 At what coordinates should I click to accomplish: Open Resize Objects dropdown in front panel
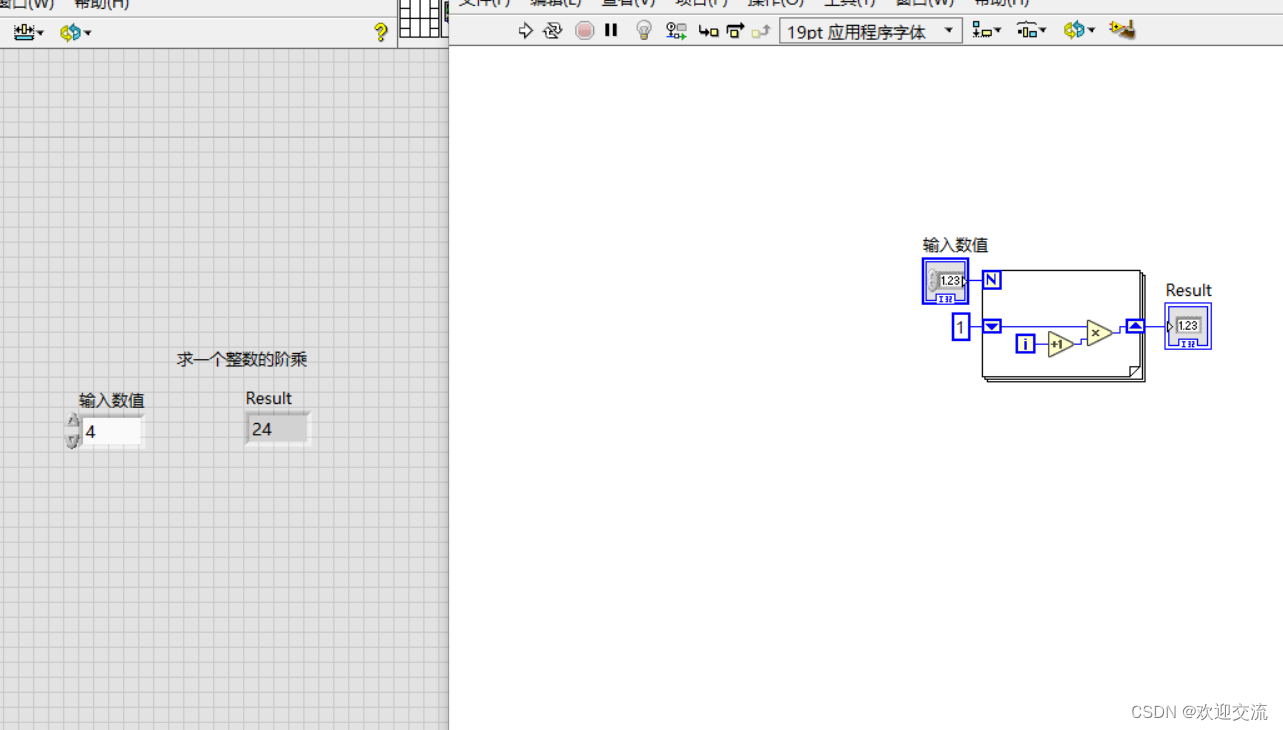[x=28, y=33]
